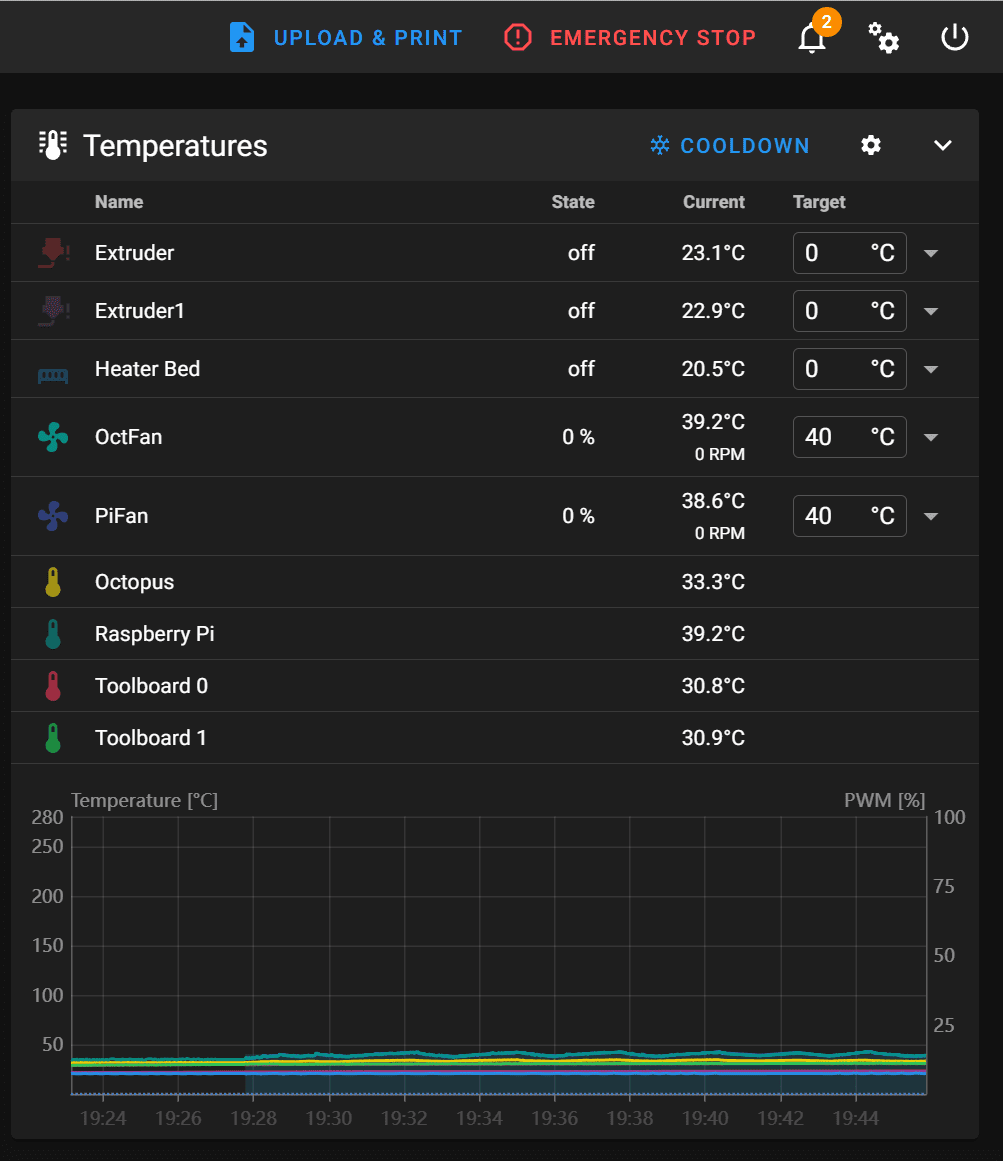
Task: Click the Octopus sensor name
Action: tap(134, 583)
